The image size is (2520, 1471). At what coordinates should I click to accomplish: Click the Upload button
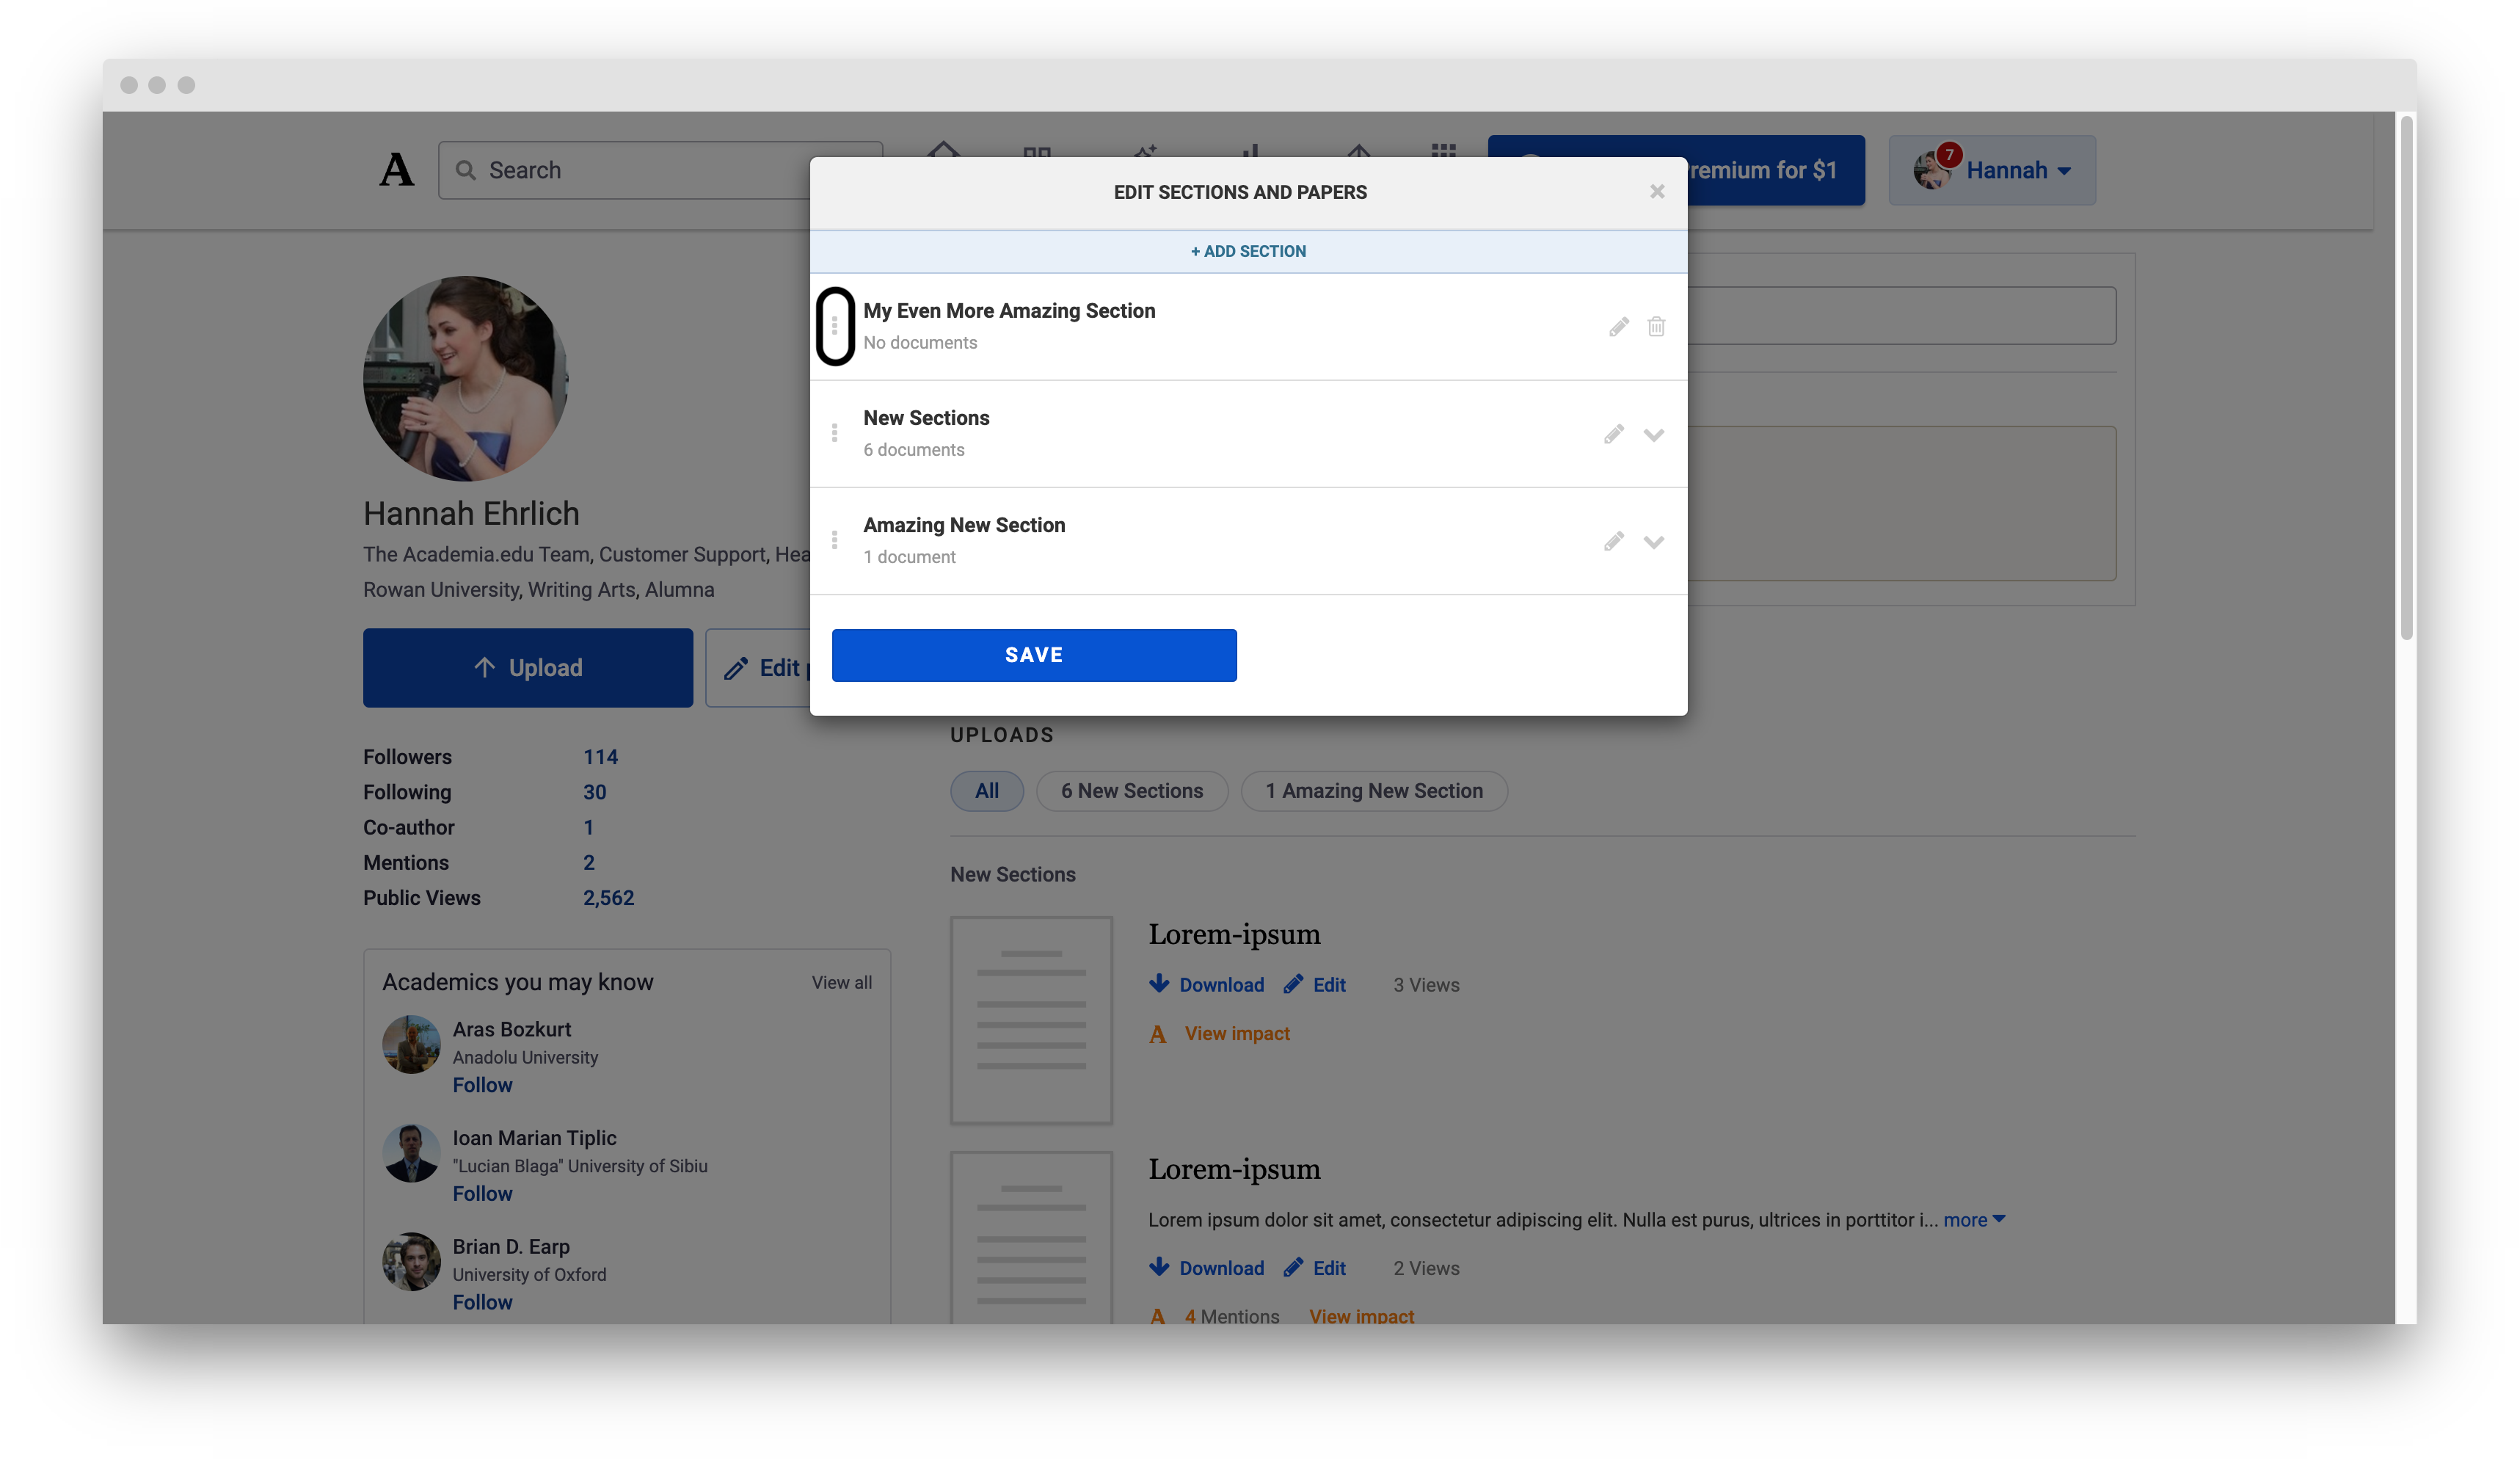click(x=528, y=668)
